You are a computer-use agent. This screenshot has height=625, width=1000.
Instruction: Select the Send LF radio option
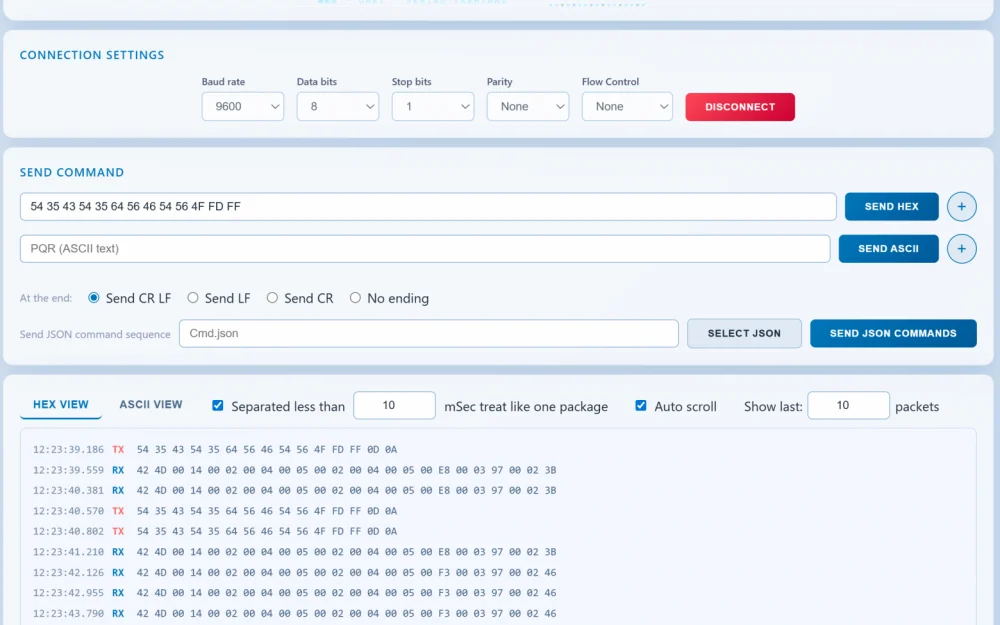[193, 298]
